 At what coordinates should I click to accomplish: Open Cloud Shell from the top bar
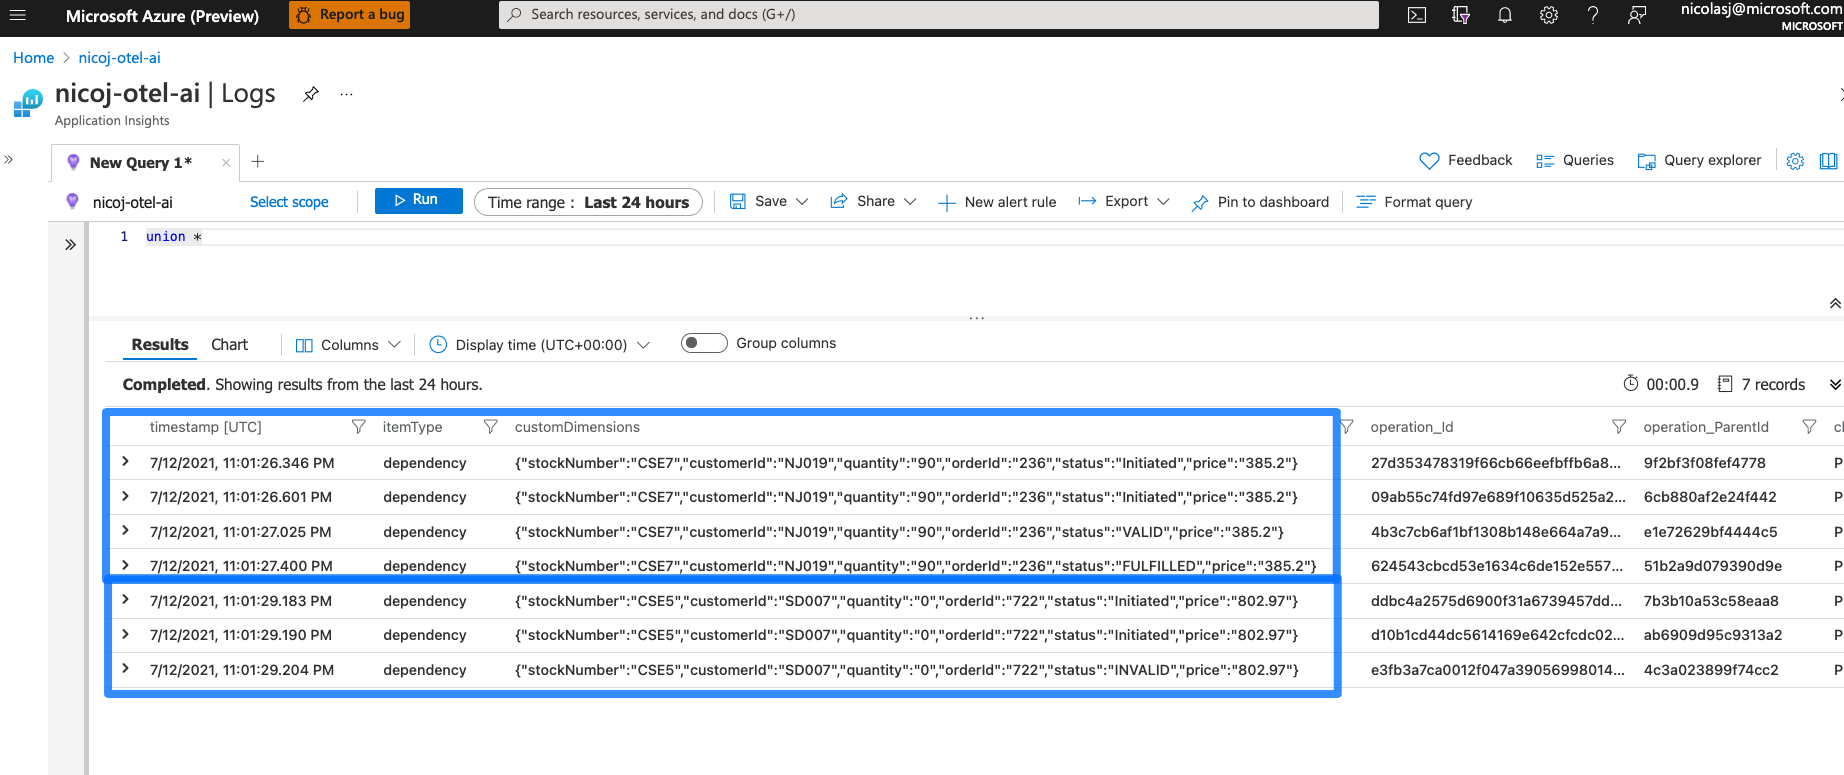point(1417,15)
